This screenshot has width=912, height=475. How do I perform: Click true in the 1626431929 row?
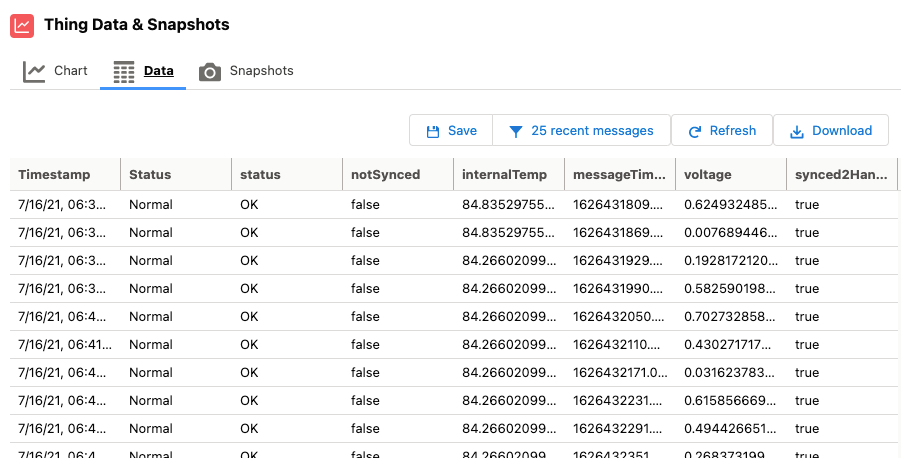click(807, 260)
